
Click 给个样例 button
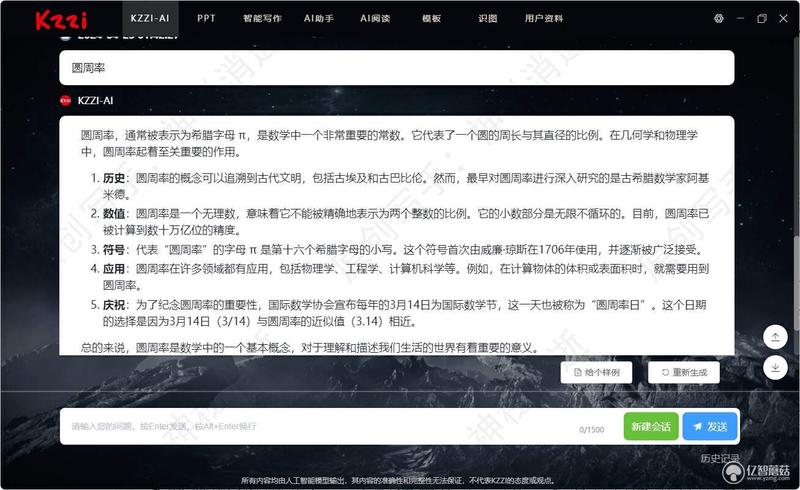point(596,373)
